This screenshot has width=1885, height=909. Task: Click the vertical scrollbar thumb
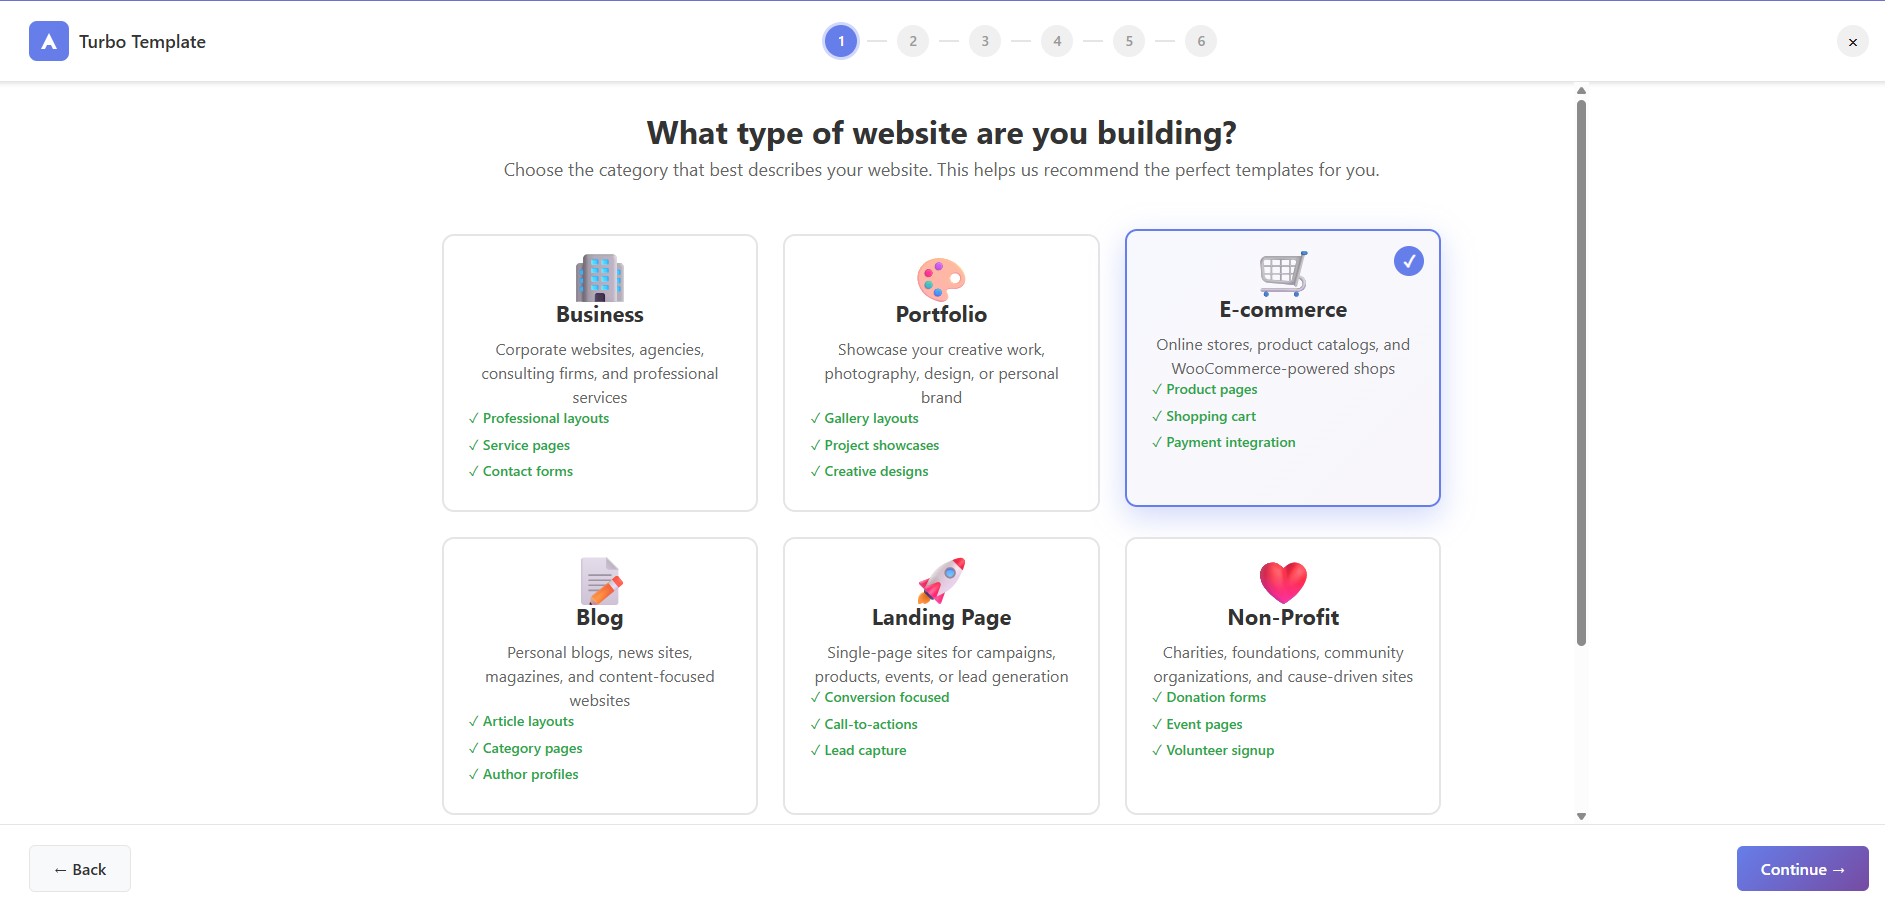[x=1581, y=370]
